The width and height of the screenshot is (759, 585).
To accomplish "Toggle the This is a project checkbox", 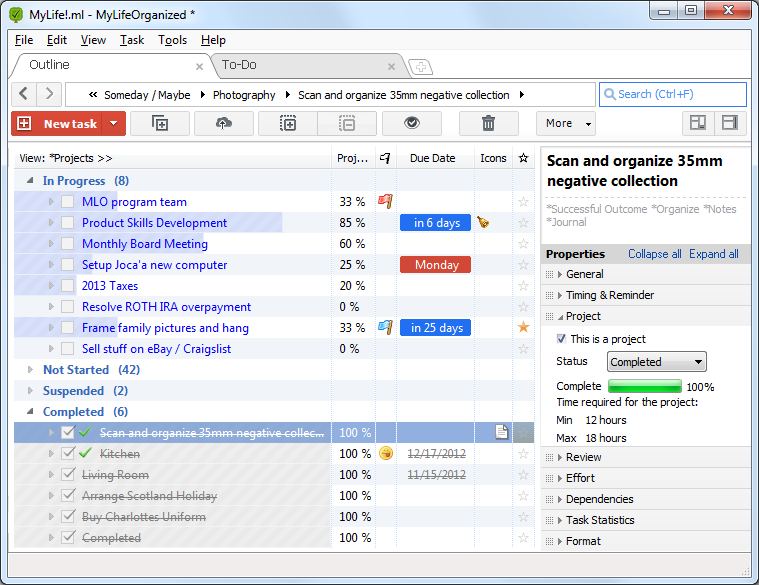I will coord(562,339).
